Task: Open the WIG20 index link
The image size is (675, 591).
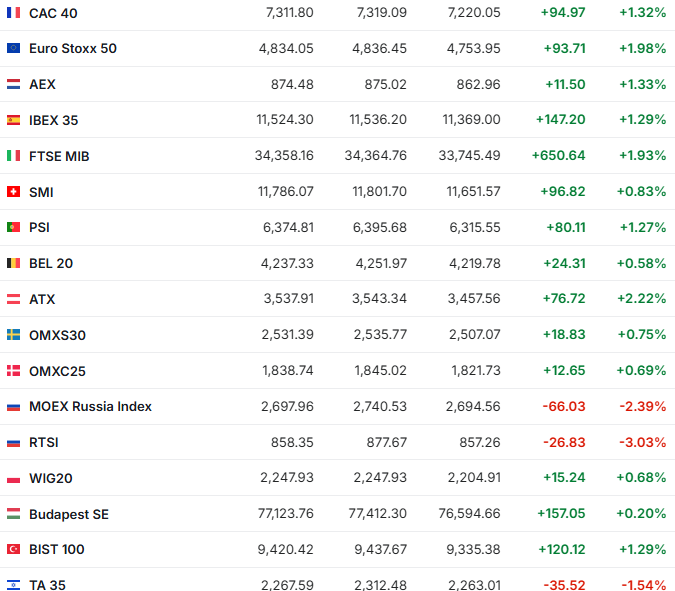Action: (51, 478)
